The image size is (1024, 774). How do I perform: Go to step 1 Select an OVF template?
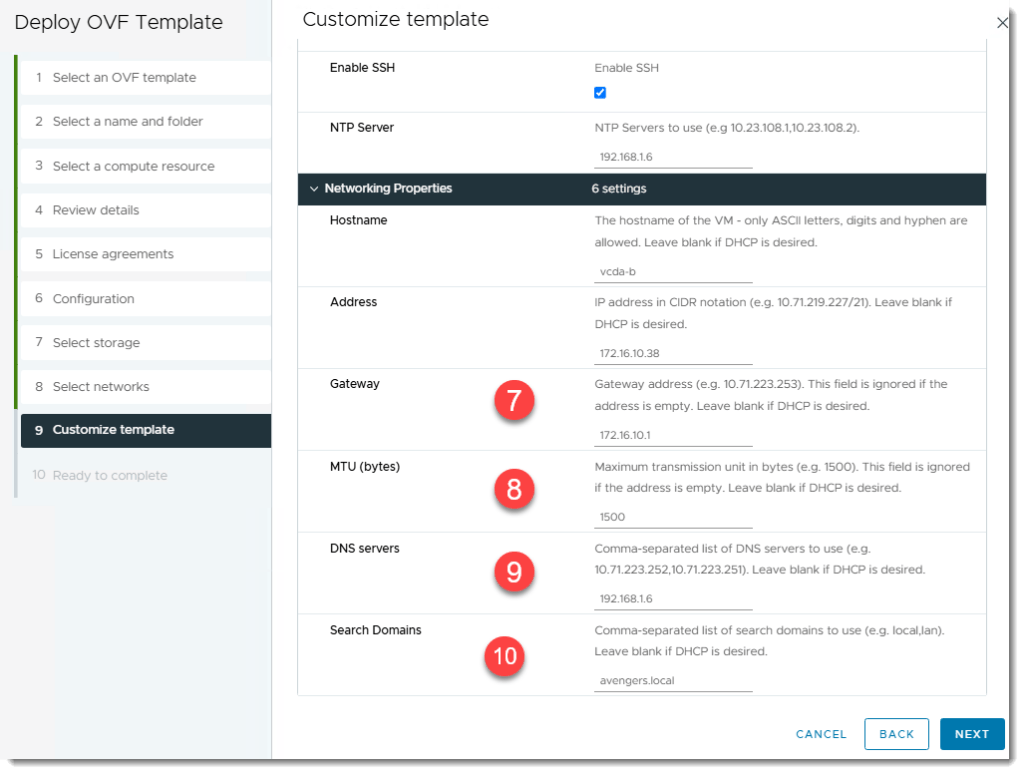click(124, 78)
